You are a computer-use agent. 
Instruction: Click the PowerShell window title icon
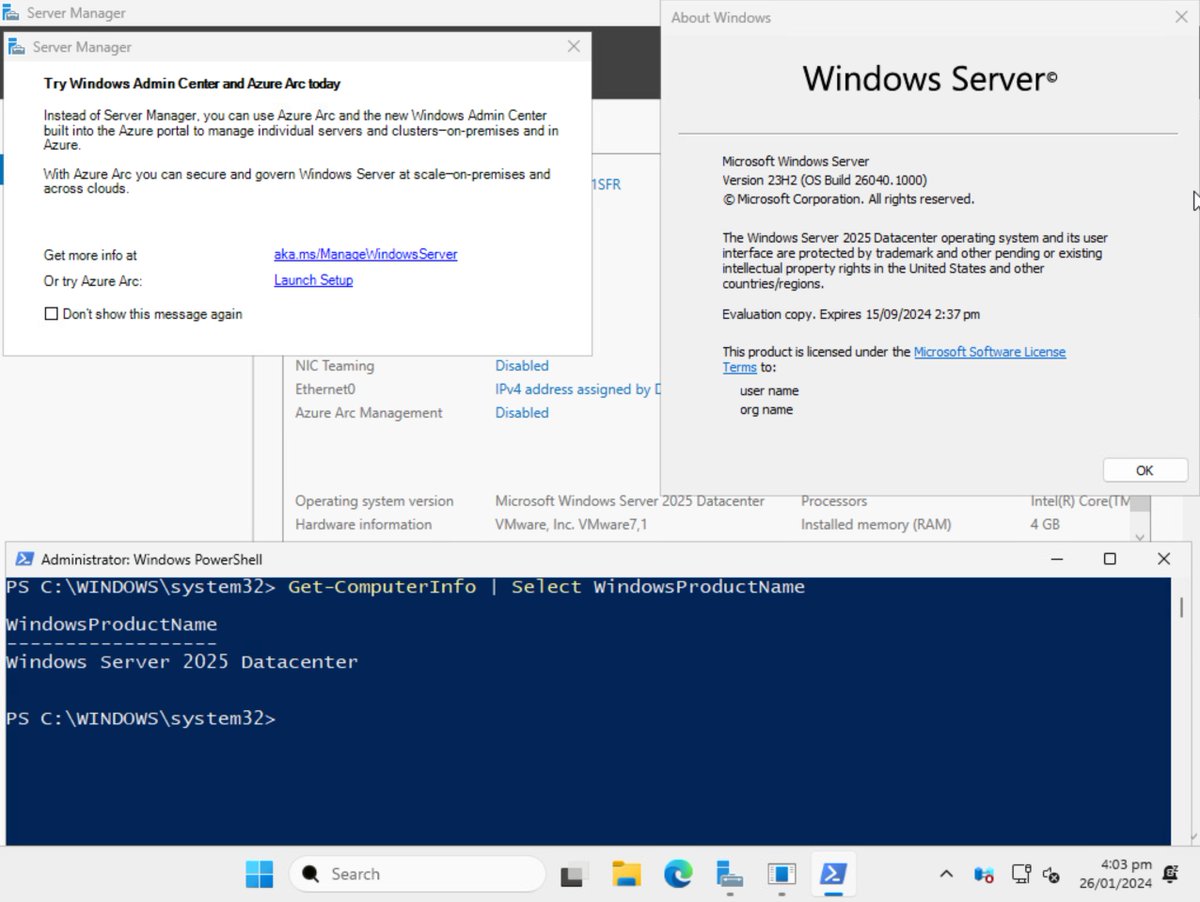(x=24, y=559)
